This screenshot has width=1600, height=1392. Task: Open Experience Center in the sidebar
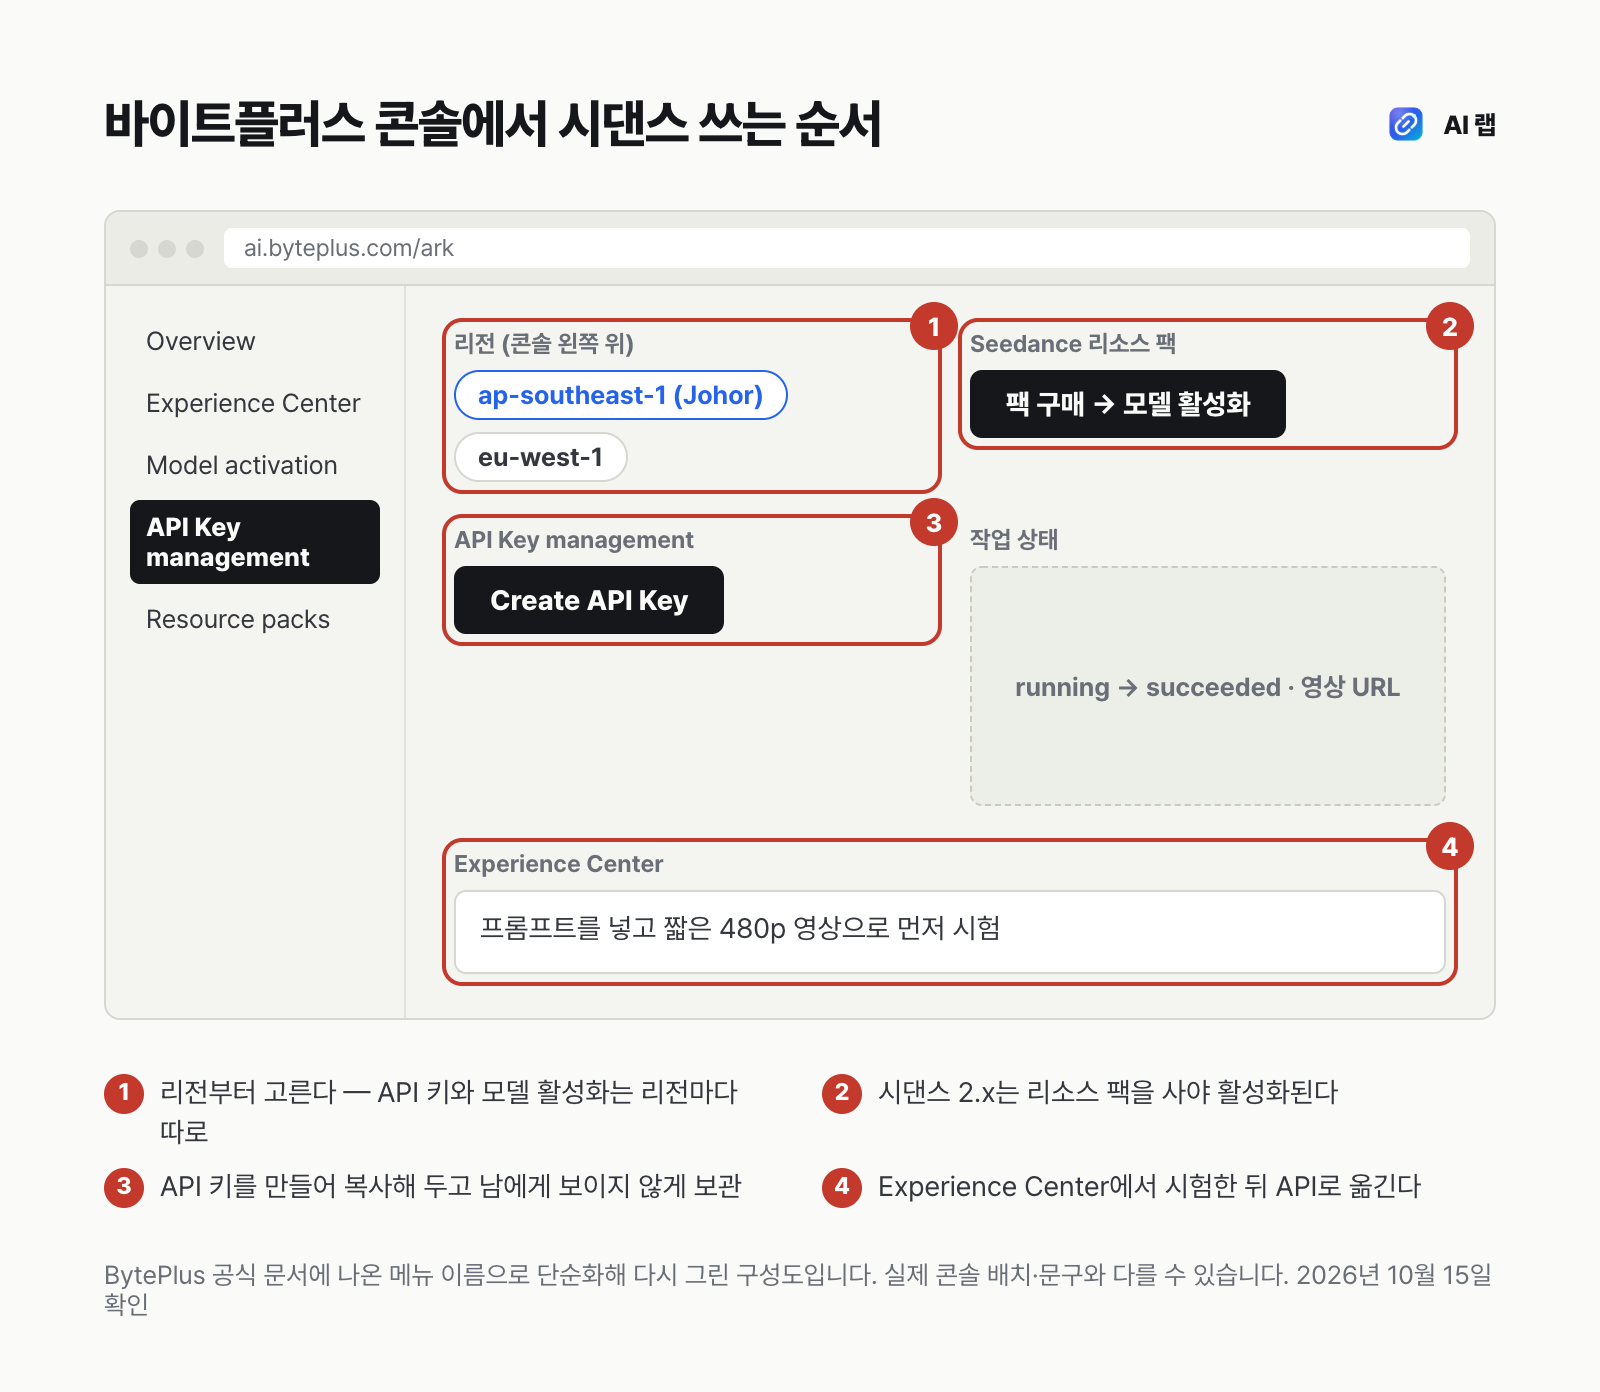(x=253, y=403)
